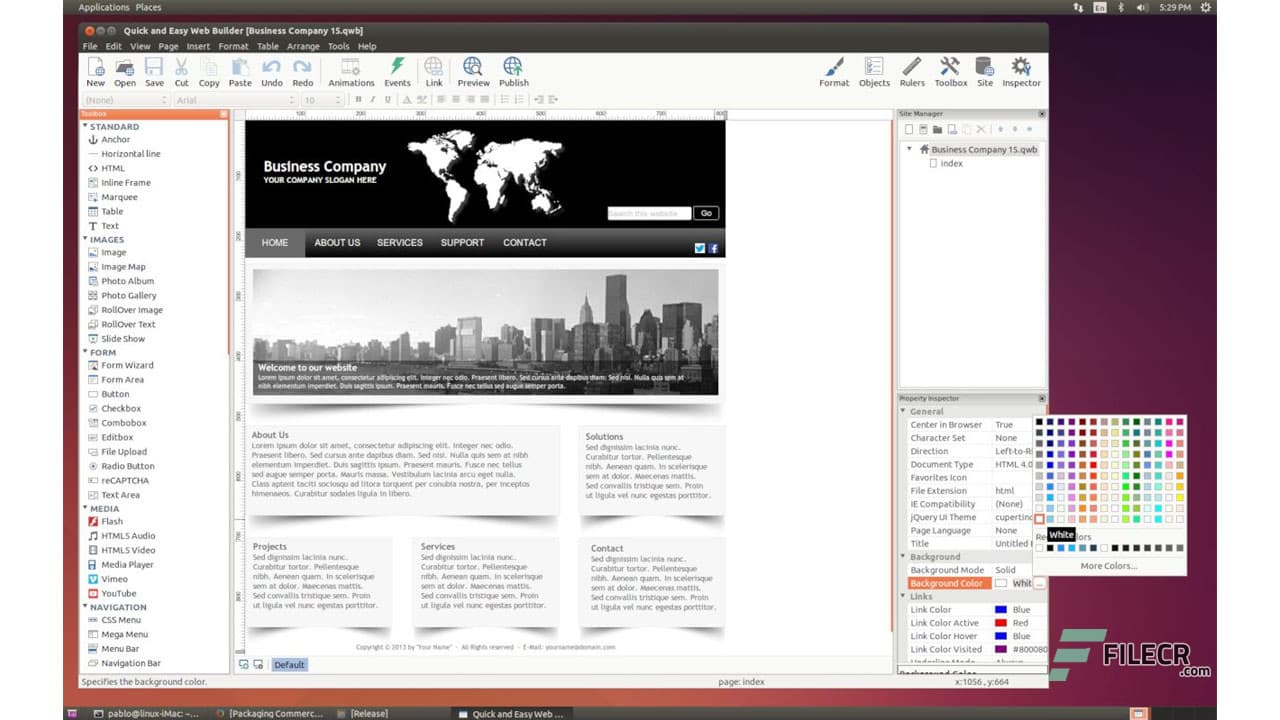
Task: Open the Events editor
Action: [397, 70]
